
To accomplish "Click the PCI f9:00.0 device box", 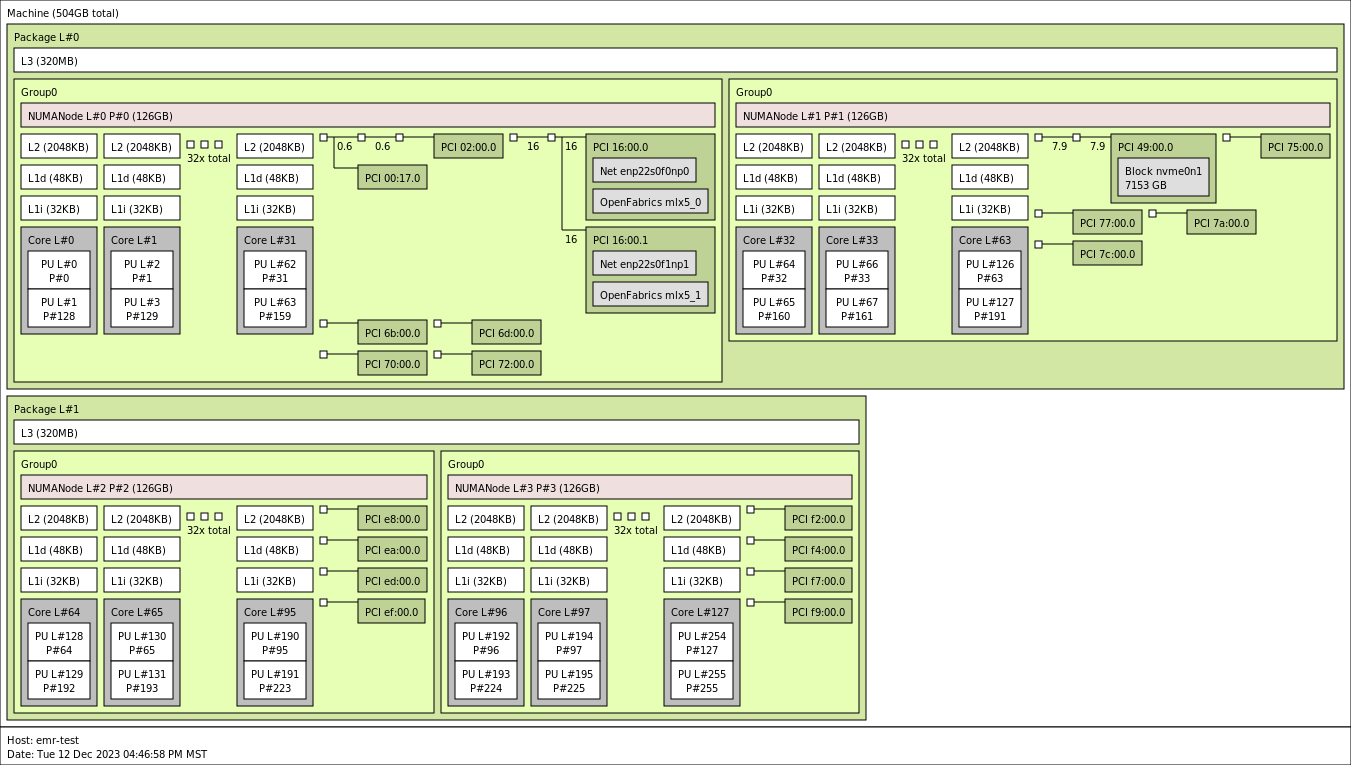I will tap(818, 612).
